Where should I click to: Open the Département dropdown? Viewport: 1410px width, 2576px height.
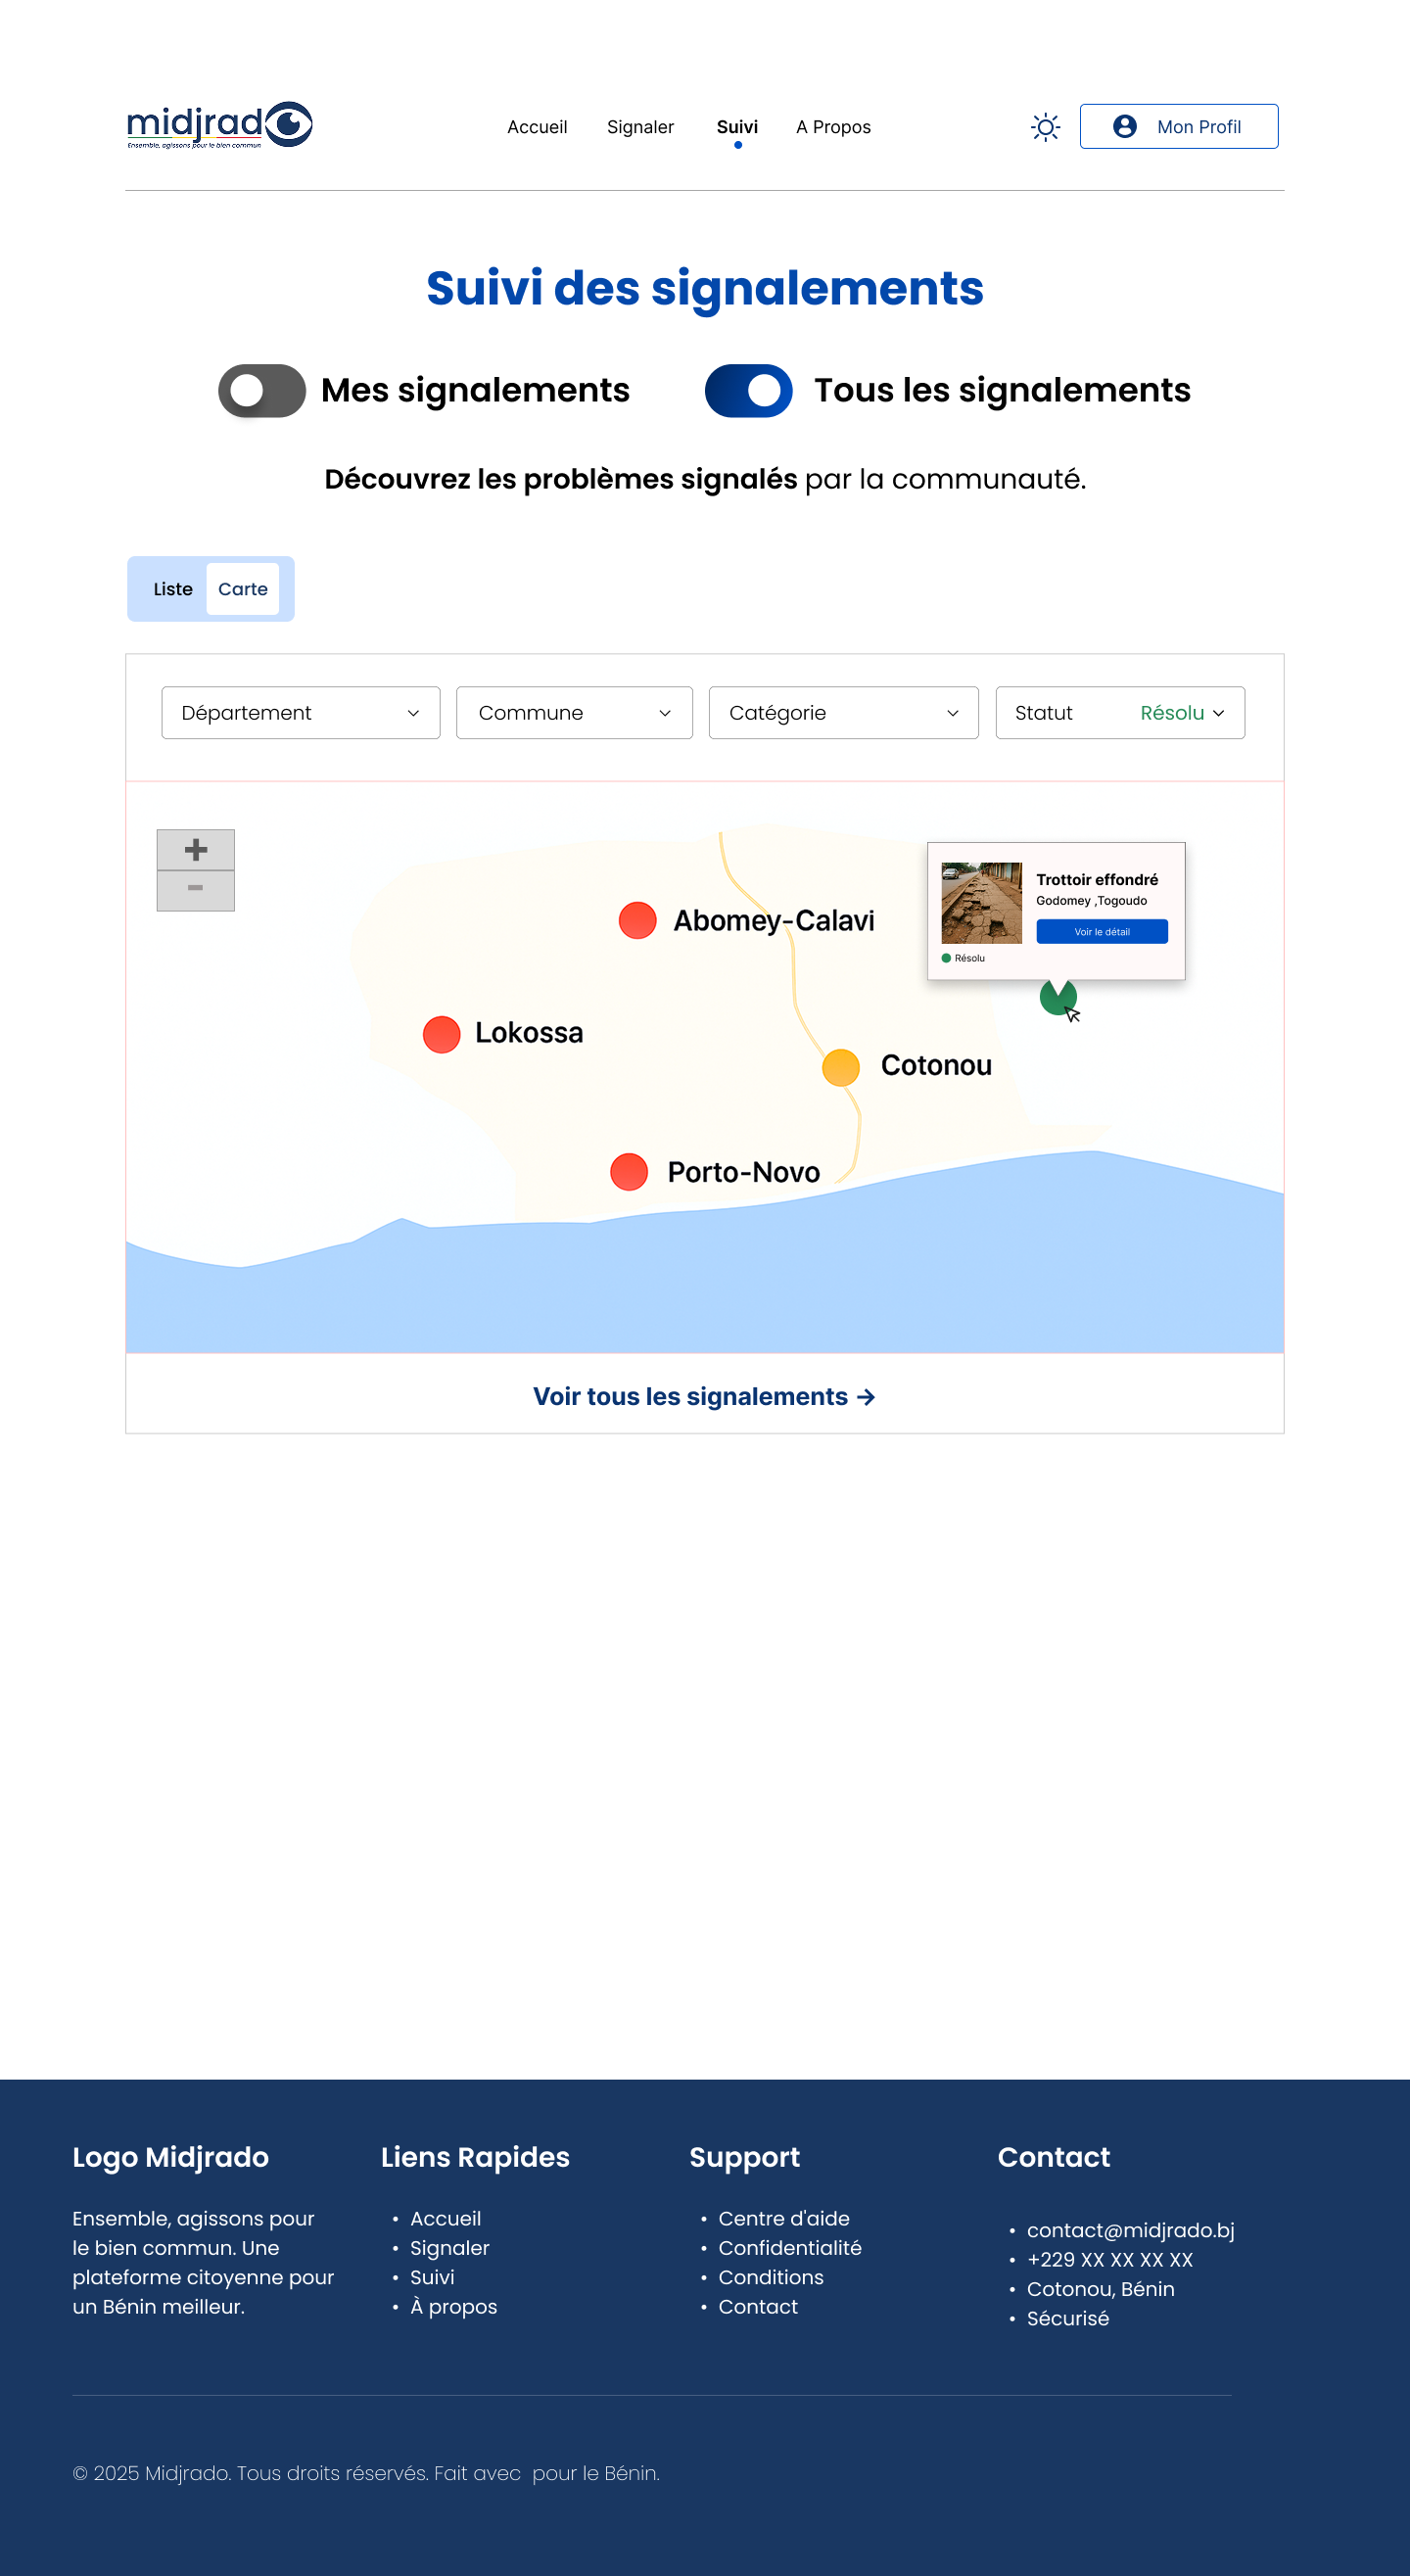click(301, 712)
